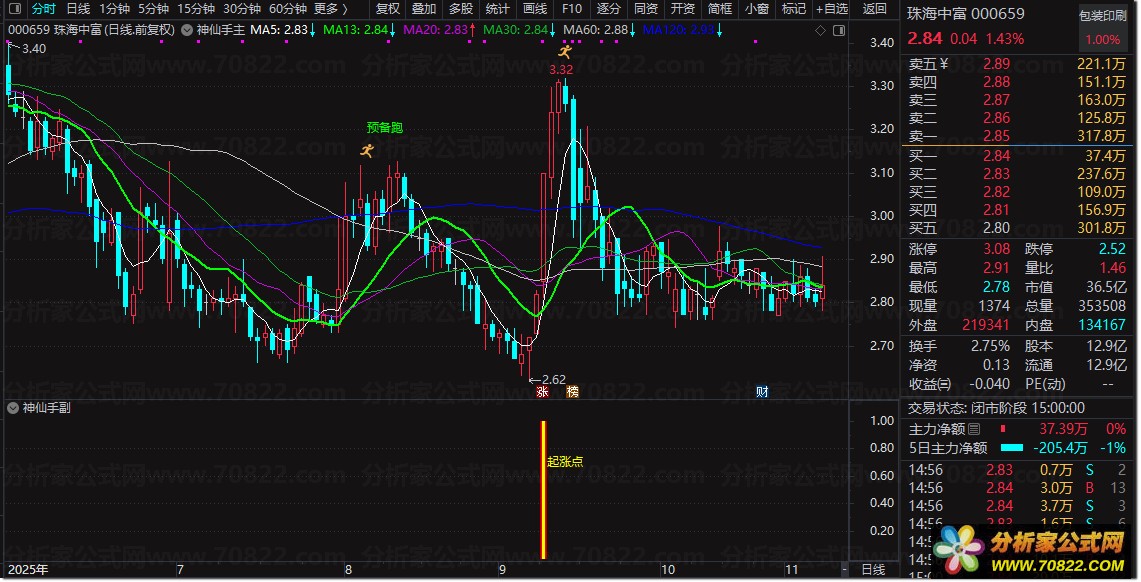The height and width of the screenshot is (582, 1141).
Task: Click the 主力净额 detail icon
Action: [x=974, y=429]
